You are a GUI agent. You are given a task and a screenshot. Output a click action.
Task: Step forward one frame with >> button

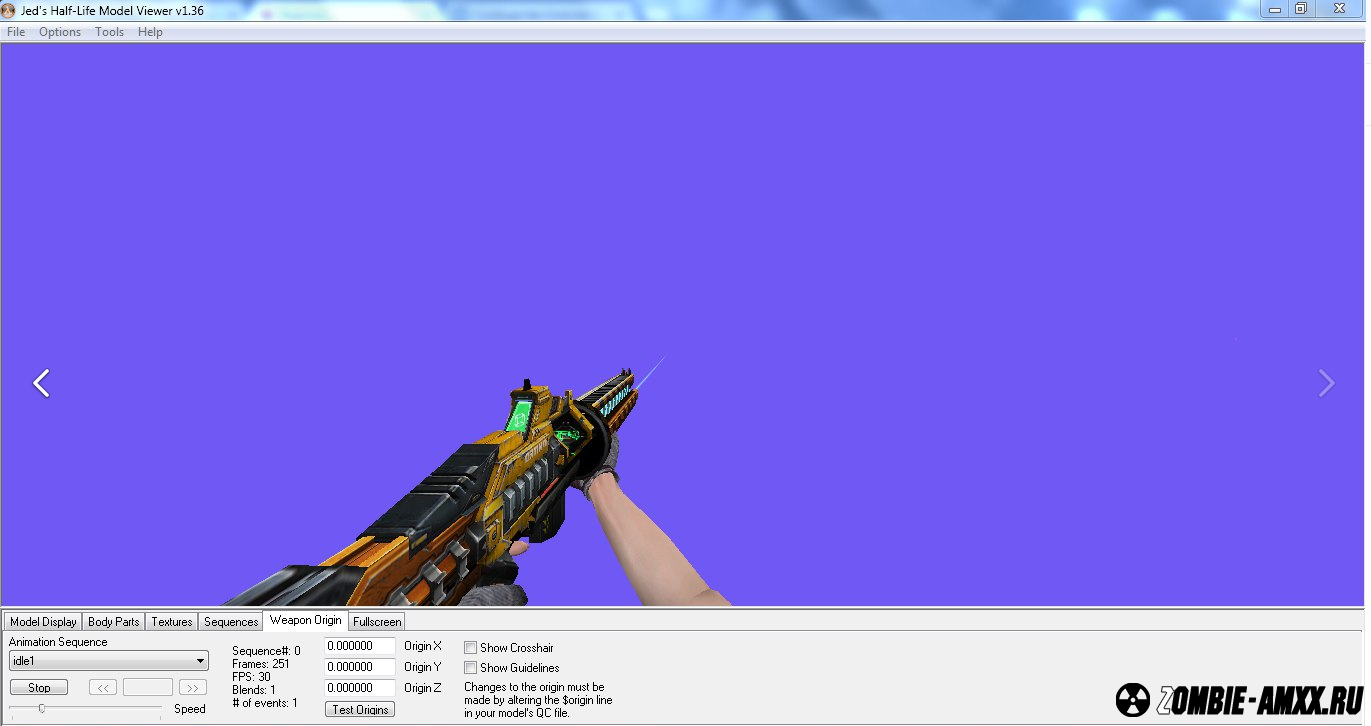(x=193, y=688)
